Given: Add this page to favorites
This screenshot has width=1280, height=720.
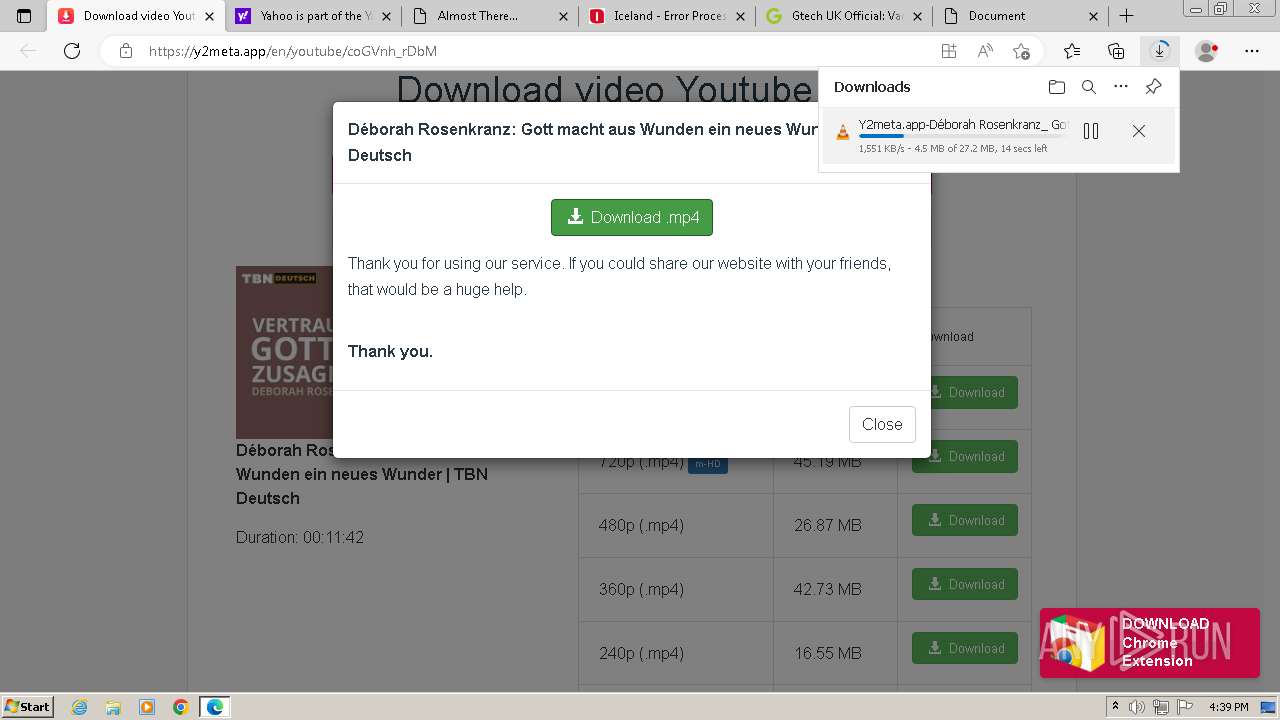Looking at the screenshot, I should tap(1021, 51).
